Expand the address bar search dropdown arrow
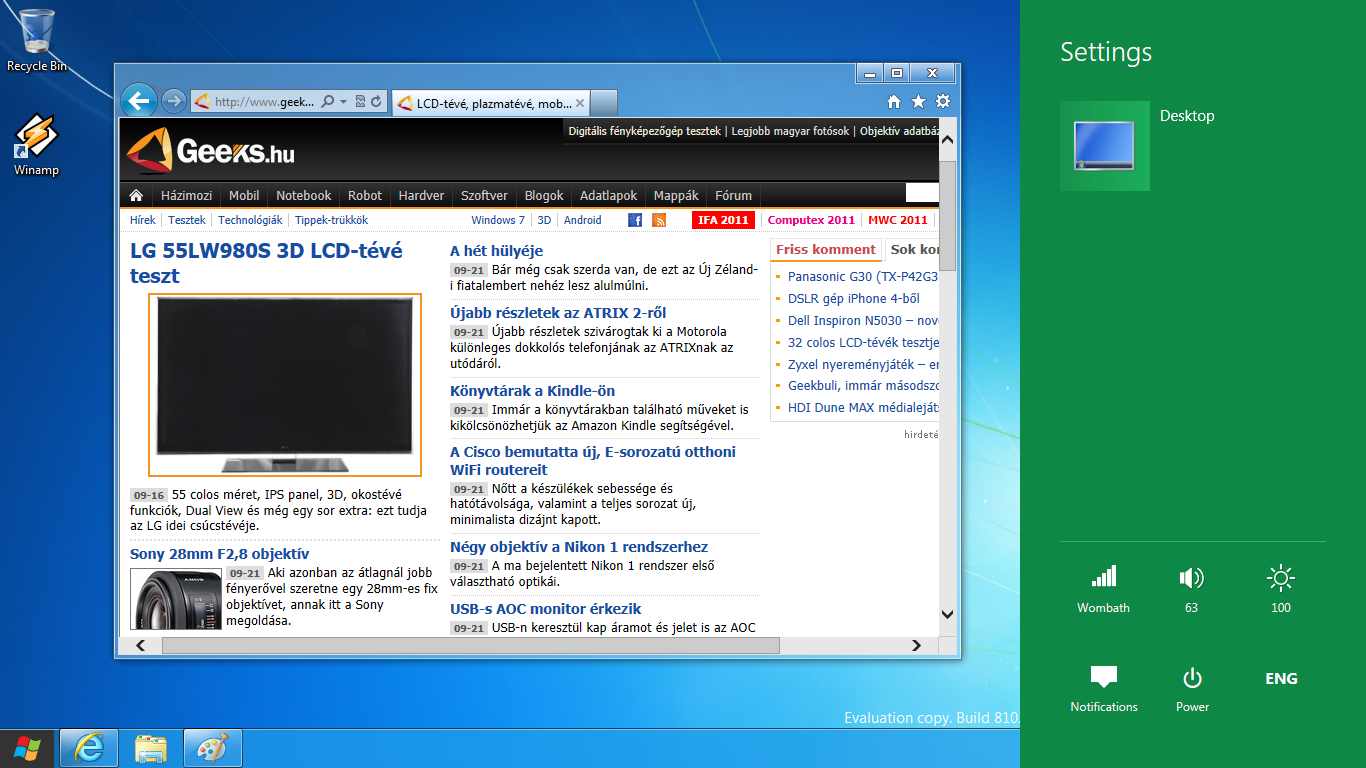This screenshot has width=1366, height=768. tap(343, 102)
